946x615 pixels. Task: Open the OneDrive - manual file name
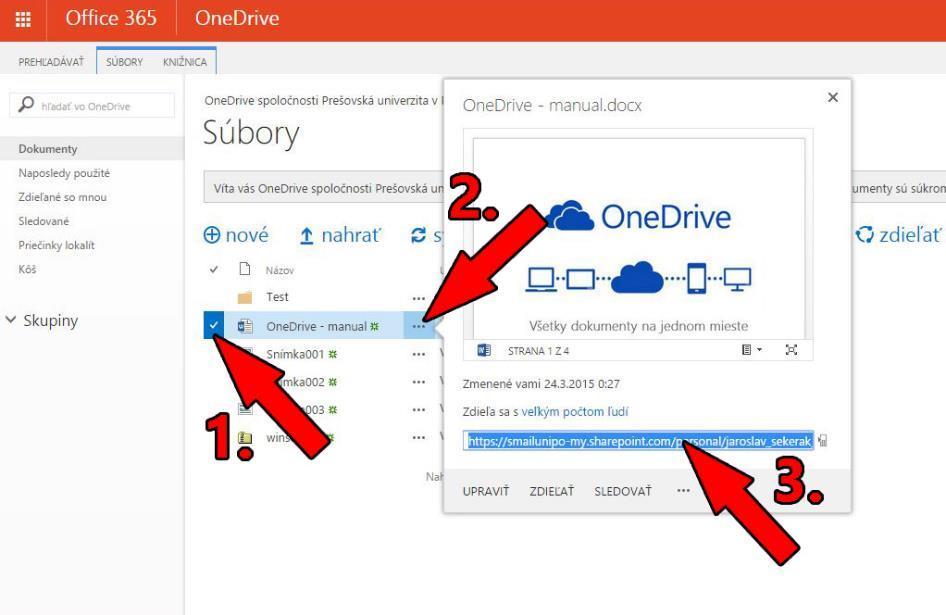coord(316,327)
